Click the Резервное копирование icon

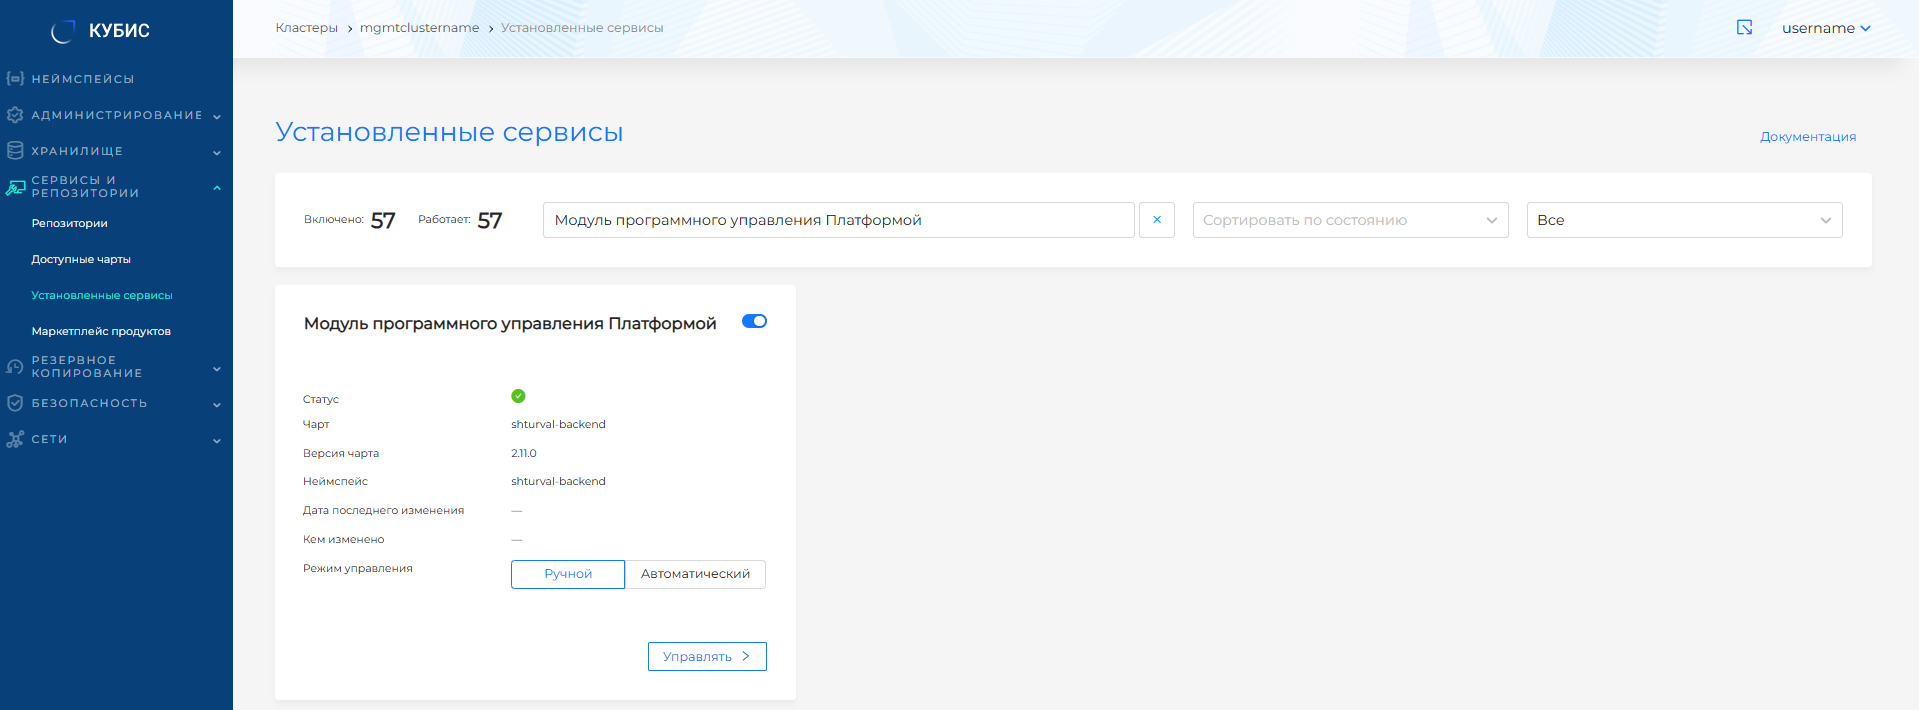[x=15, y=367]
